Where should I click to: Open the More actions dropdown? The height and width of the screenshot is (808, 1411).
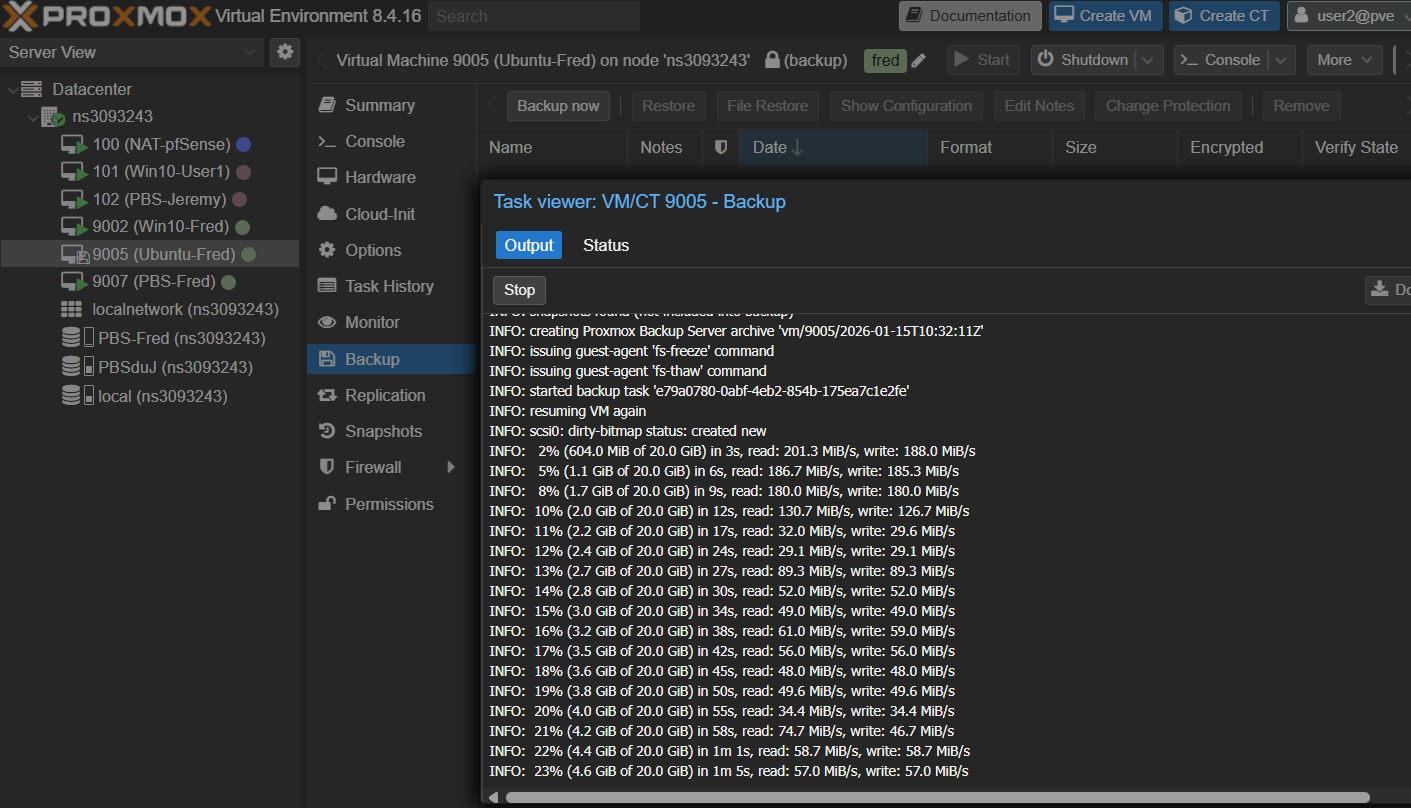coord(1344,60)
